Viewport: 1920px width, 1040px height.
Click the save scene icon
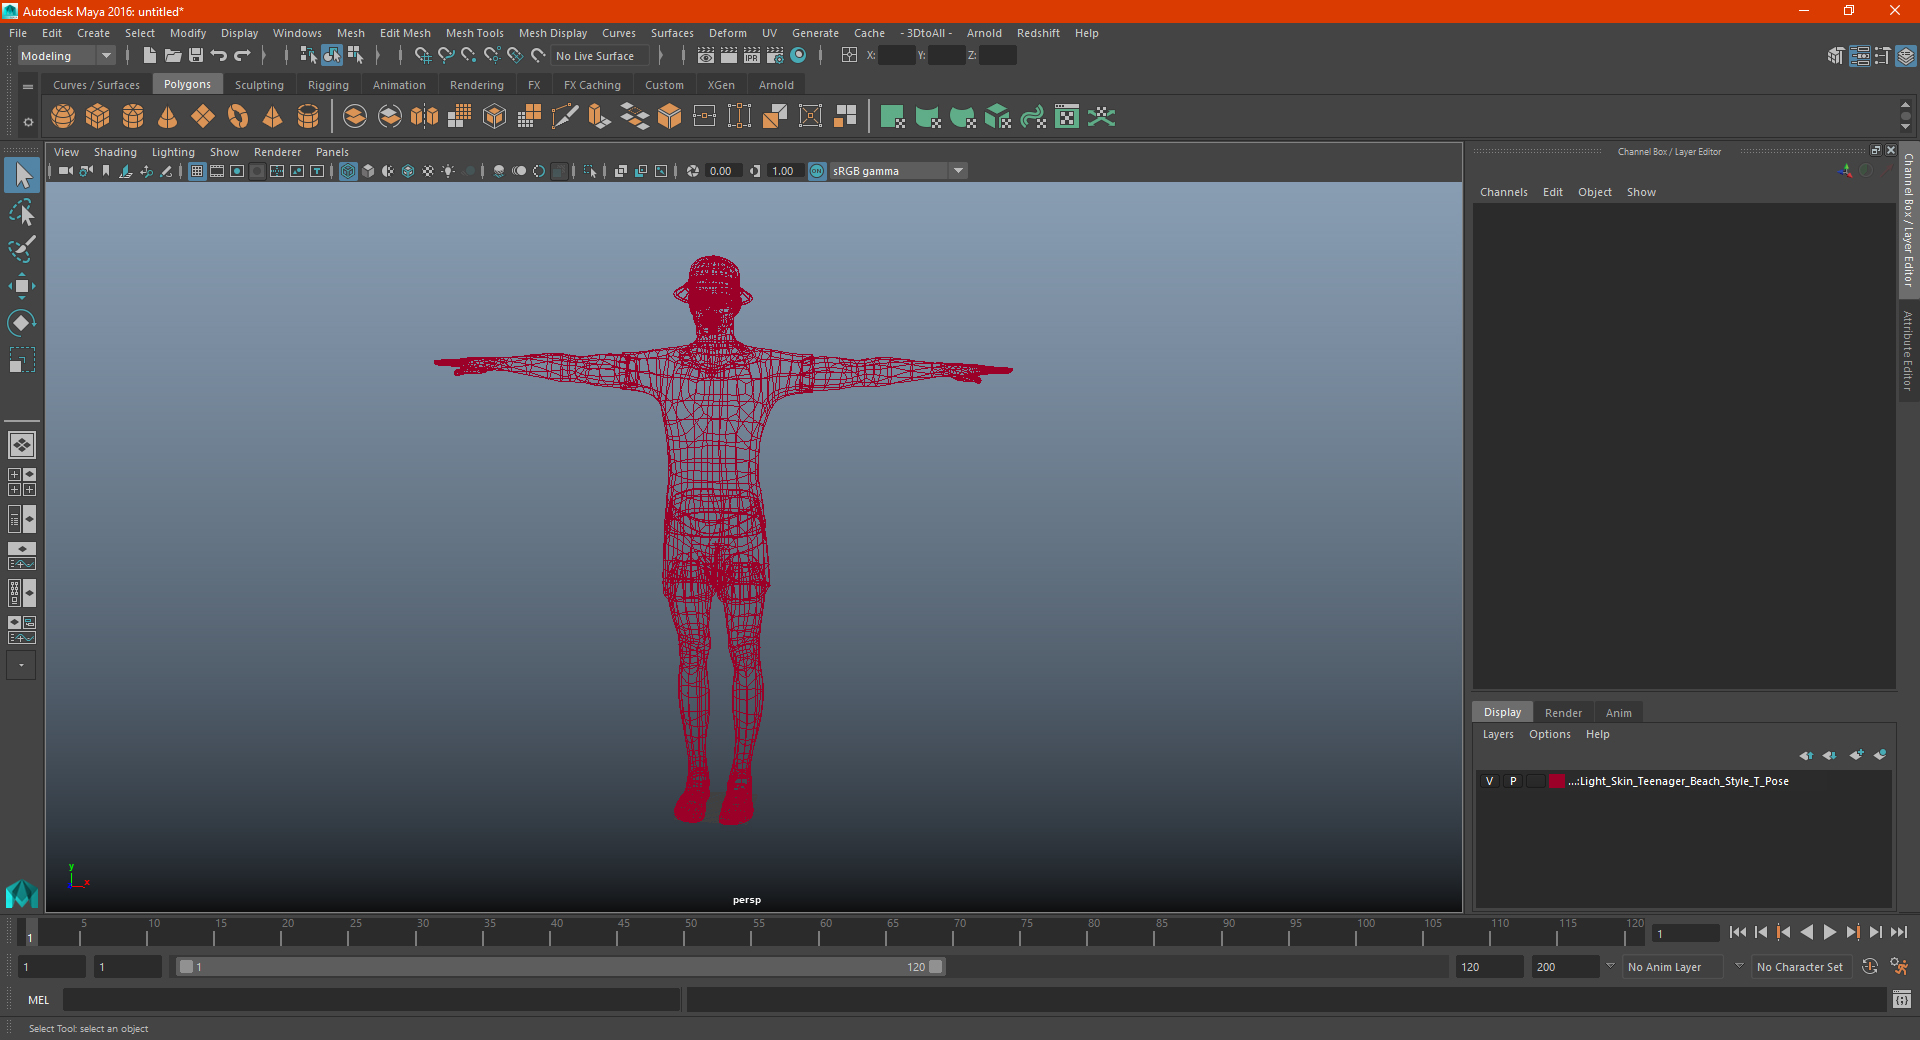(x=196, y=56)
